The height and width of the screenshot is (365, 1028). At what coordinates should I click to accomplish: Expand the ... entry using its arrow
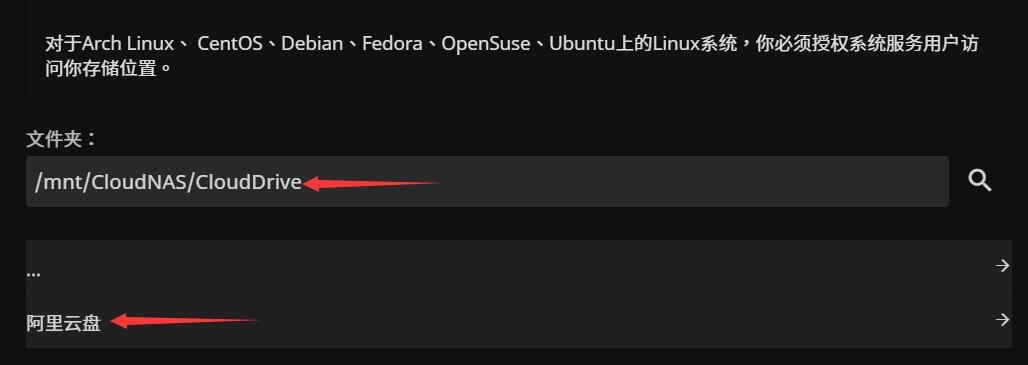click(x=1002, y=265)
